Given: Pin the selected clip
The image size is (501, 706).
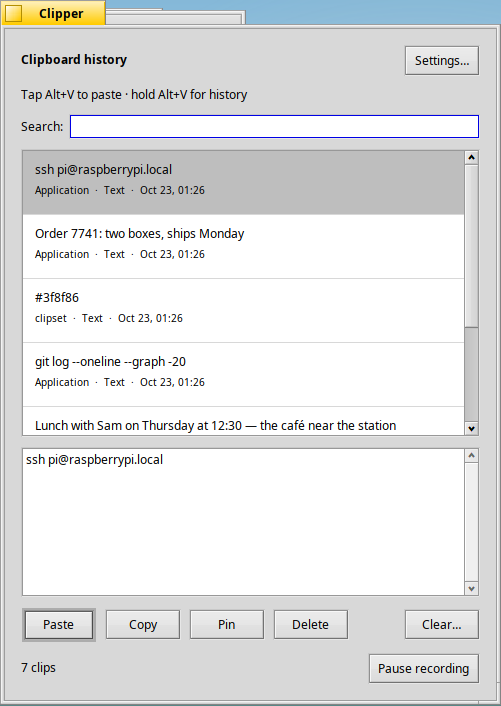Looking at the screenshot, I should (227, 625).
